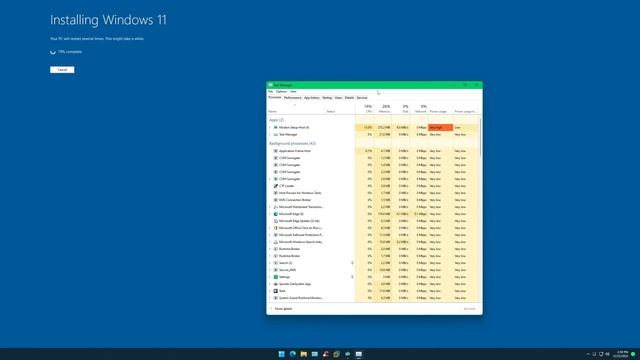Click the Microsoft Edge process icon

pyautogui.click(x=276, y=214)
